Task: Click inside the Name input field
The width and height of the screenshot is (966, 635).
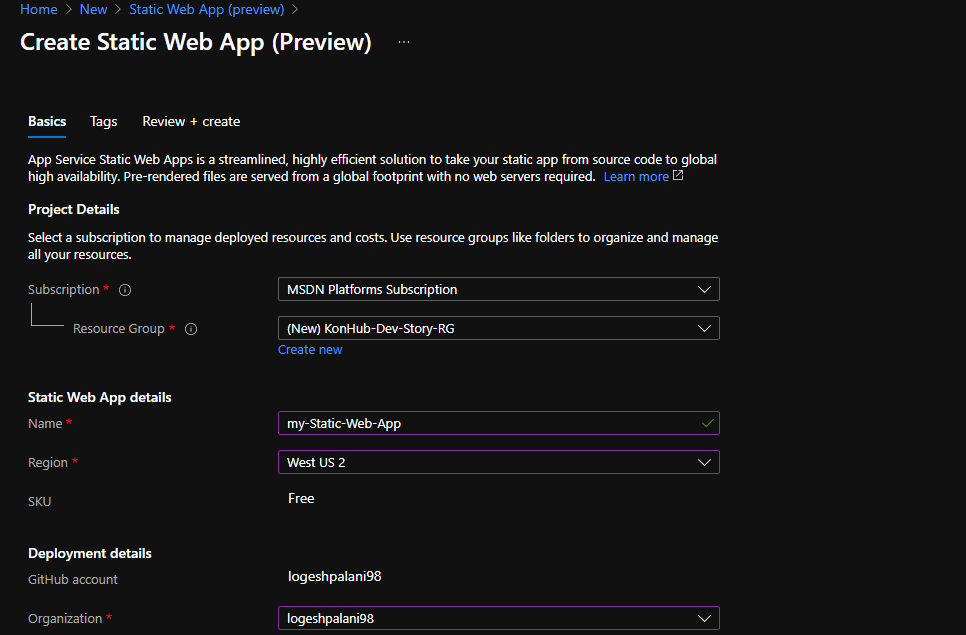Action: 450,422
